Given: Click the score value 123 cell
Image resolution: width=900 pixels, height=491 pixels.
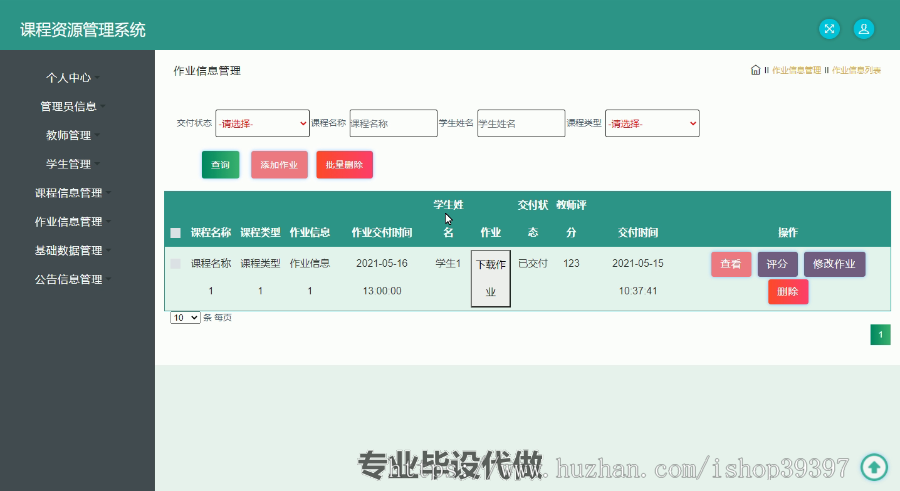Looking at the screenshot, I should pos(571,264).
